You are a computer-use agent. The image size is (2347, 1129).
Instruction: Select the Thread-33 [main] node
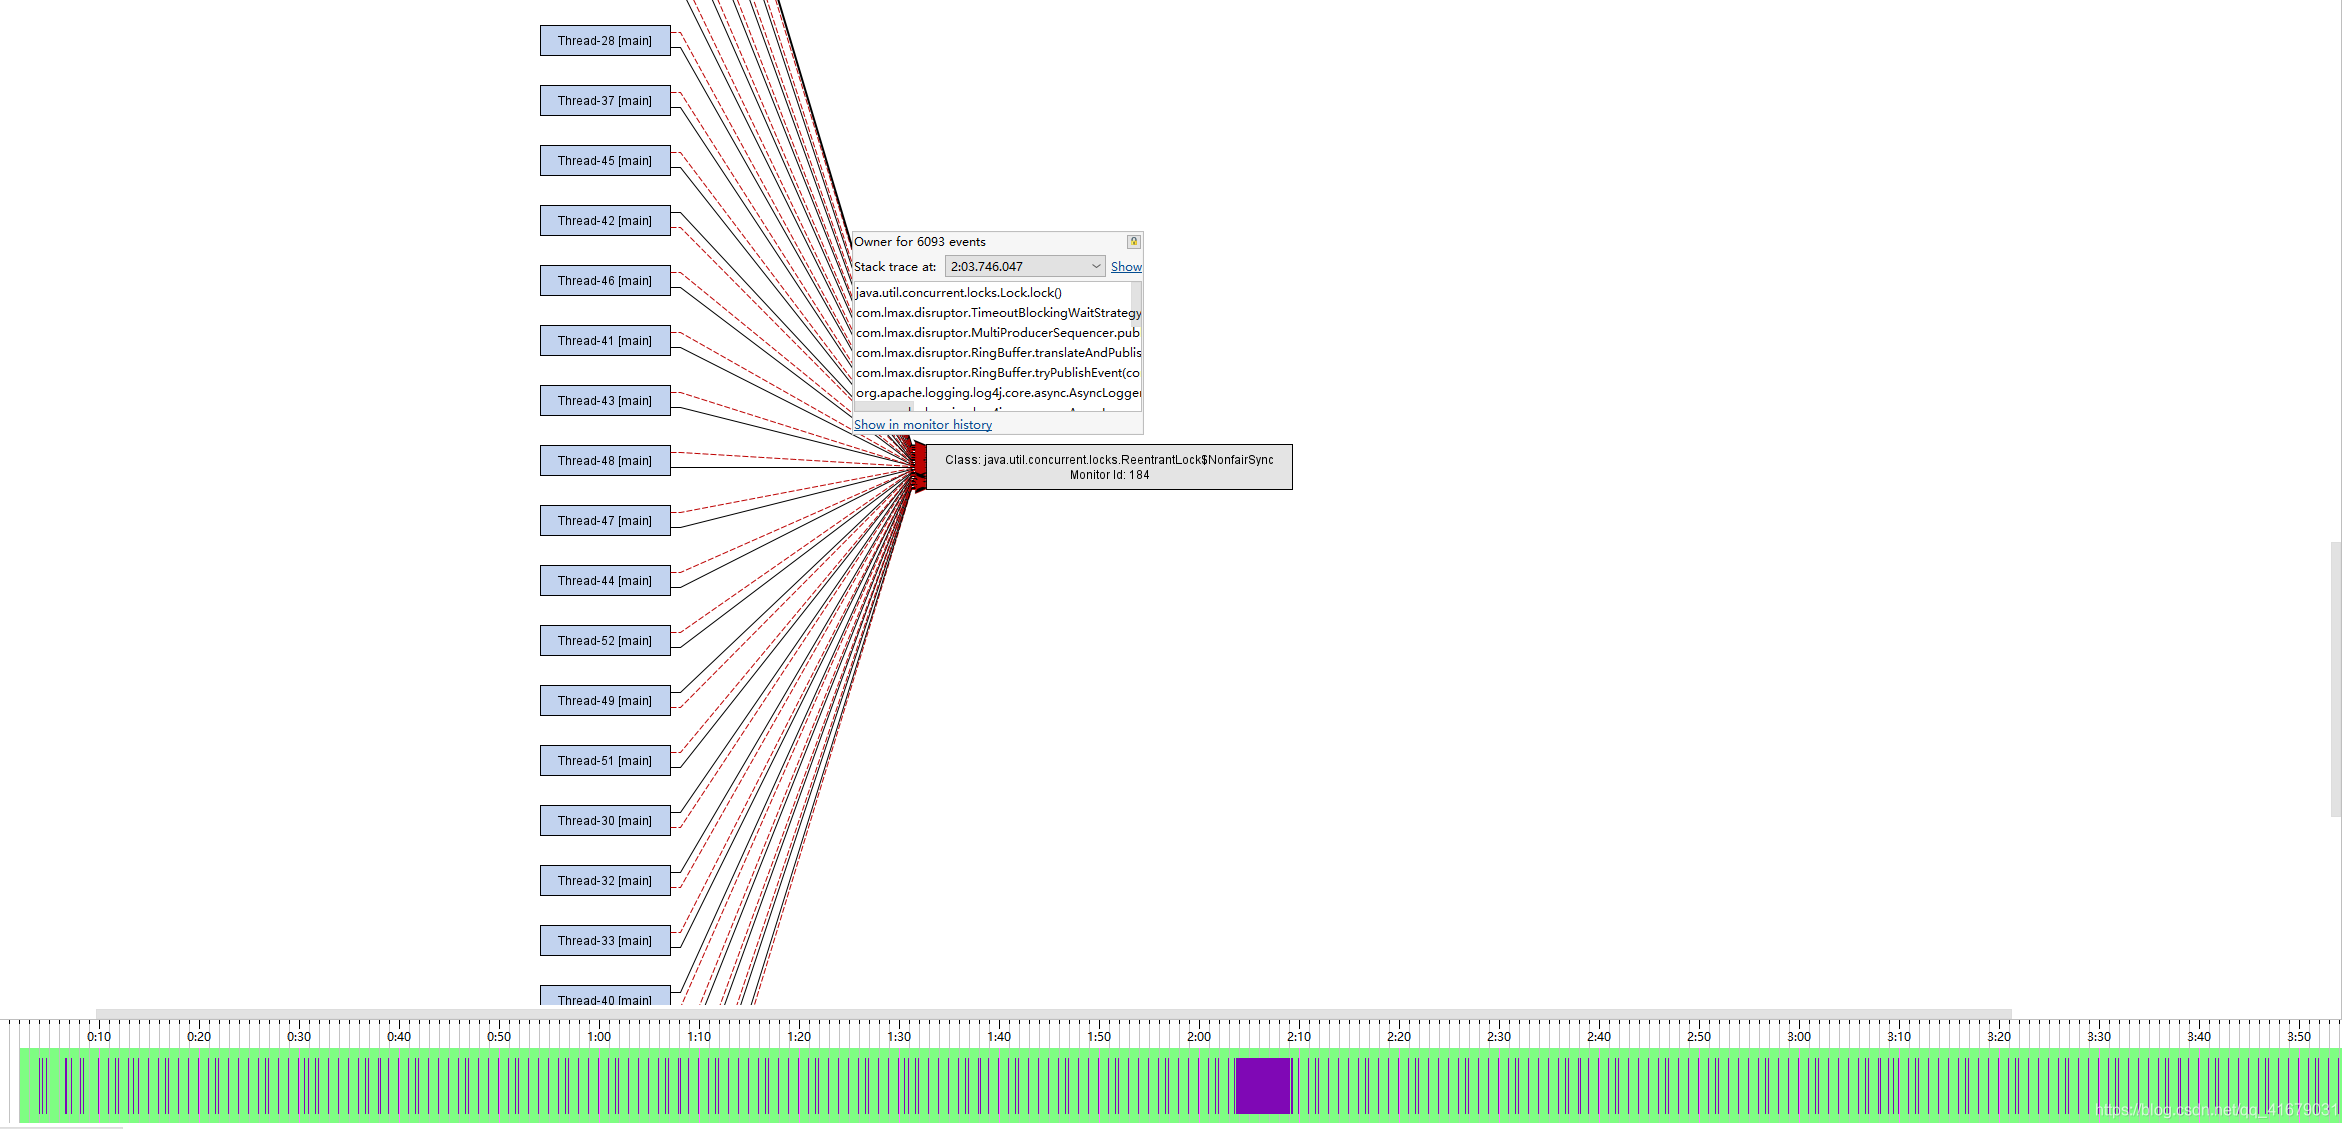coord(605,941)
